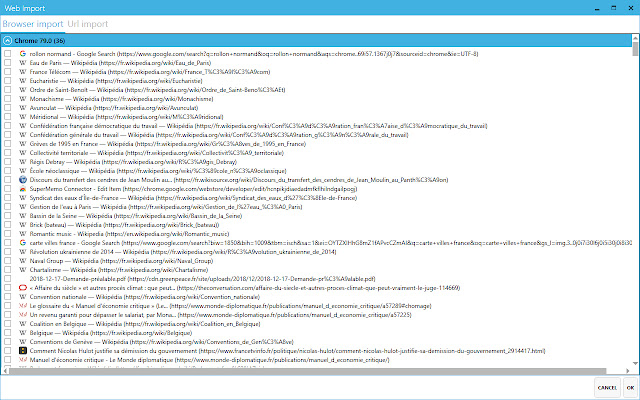The height and width of the screenshot is (400, 640).
Task: Click Wikipedia icon beside Chartalisme
Action: pos(23,269)
